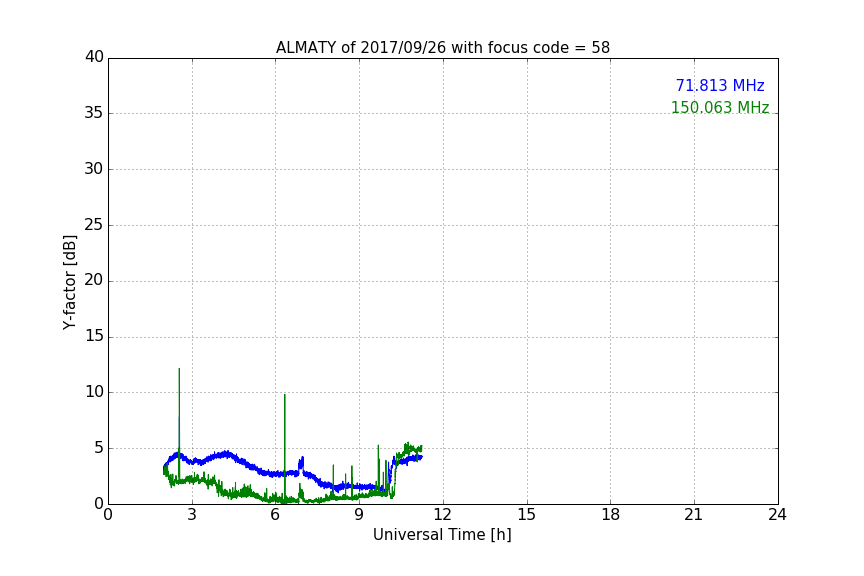Click y-axis tick label '5'
This screenshot has width=864, height=576.
point(99,448)
